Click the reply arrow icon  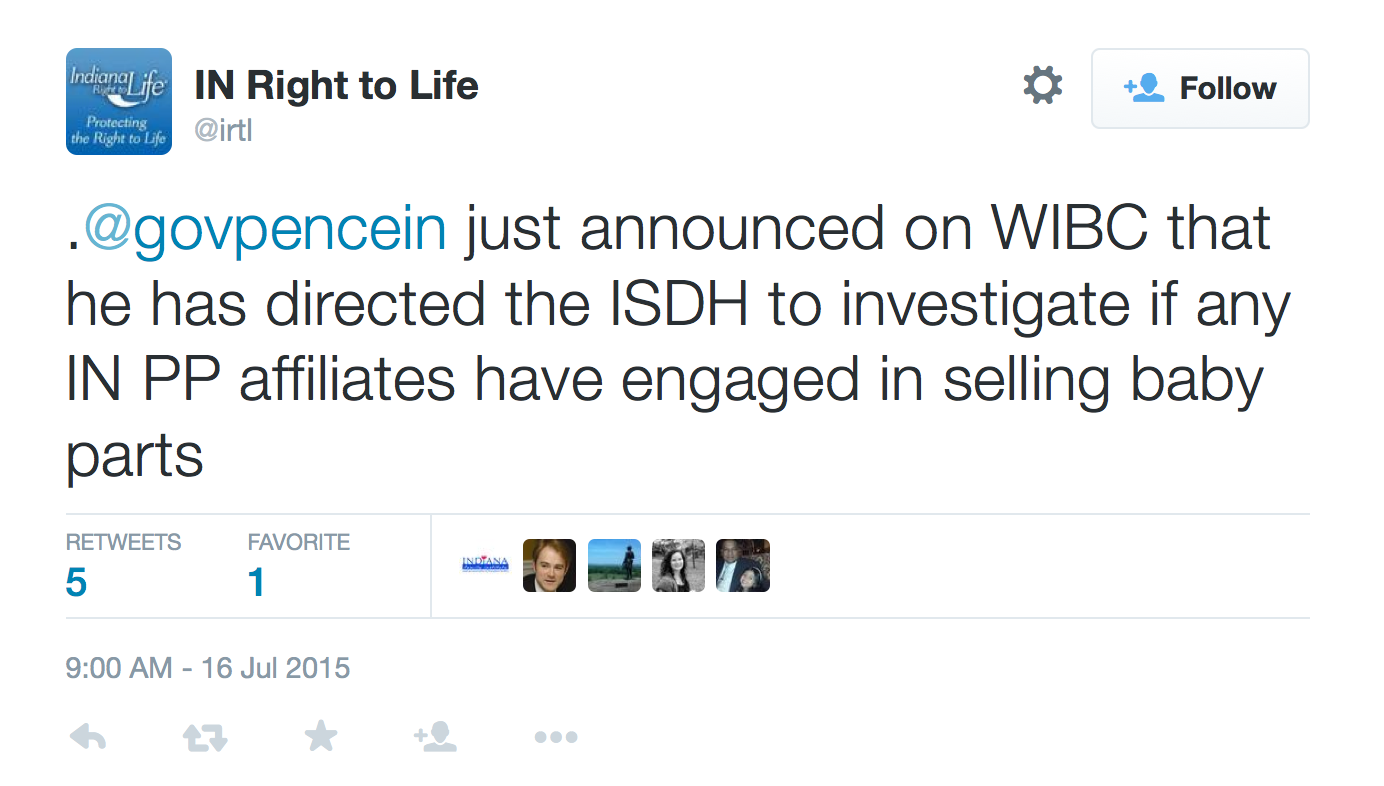(x=88, y=738)
